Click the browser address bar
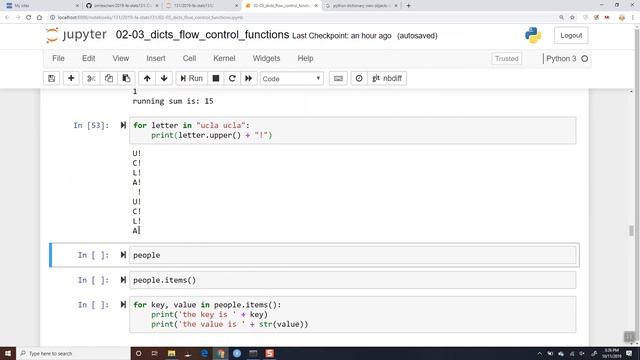 [x=302, y=18]
